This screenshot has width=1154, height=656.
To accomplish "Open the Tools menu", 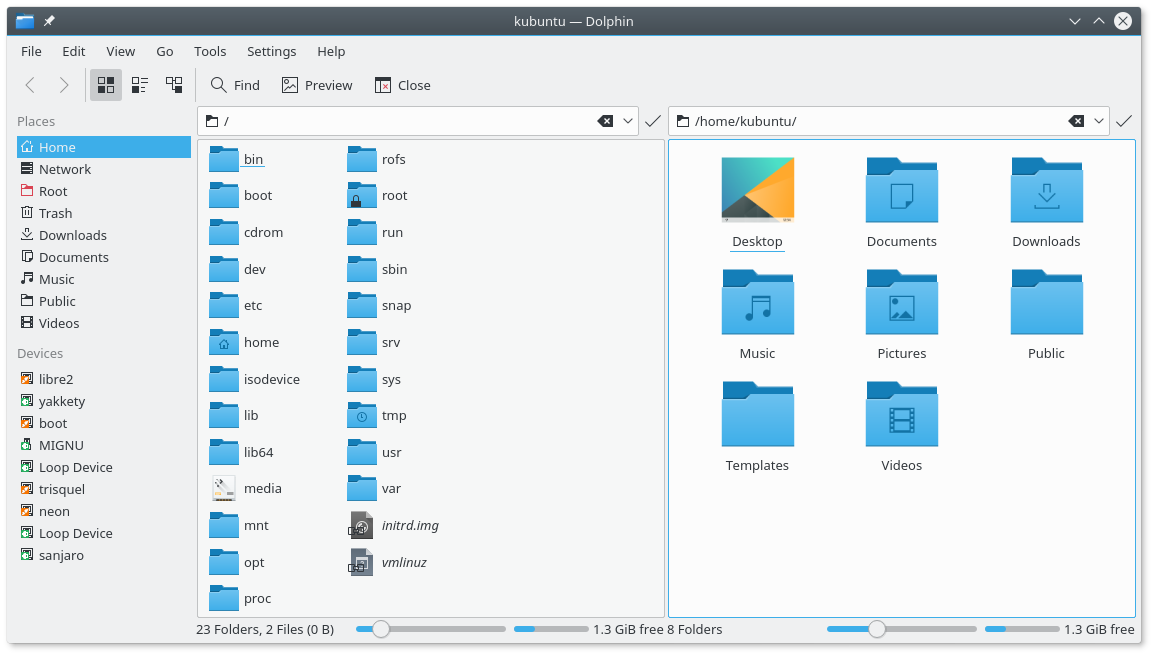I will point(210,51).
